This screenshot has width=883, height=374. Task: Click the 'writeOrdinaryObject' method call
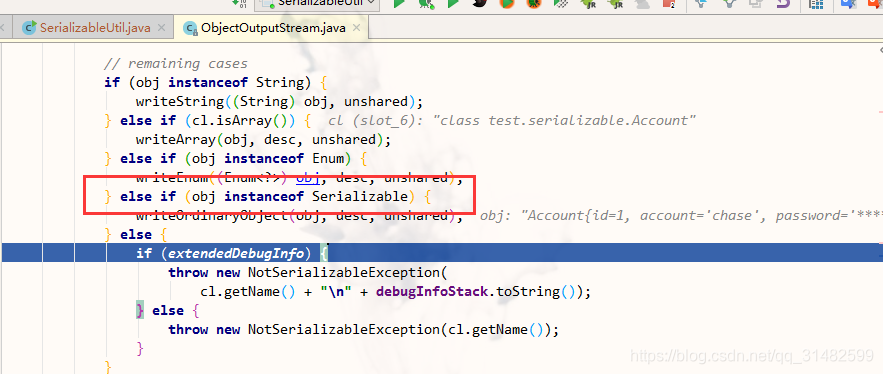pos(212,215)
